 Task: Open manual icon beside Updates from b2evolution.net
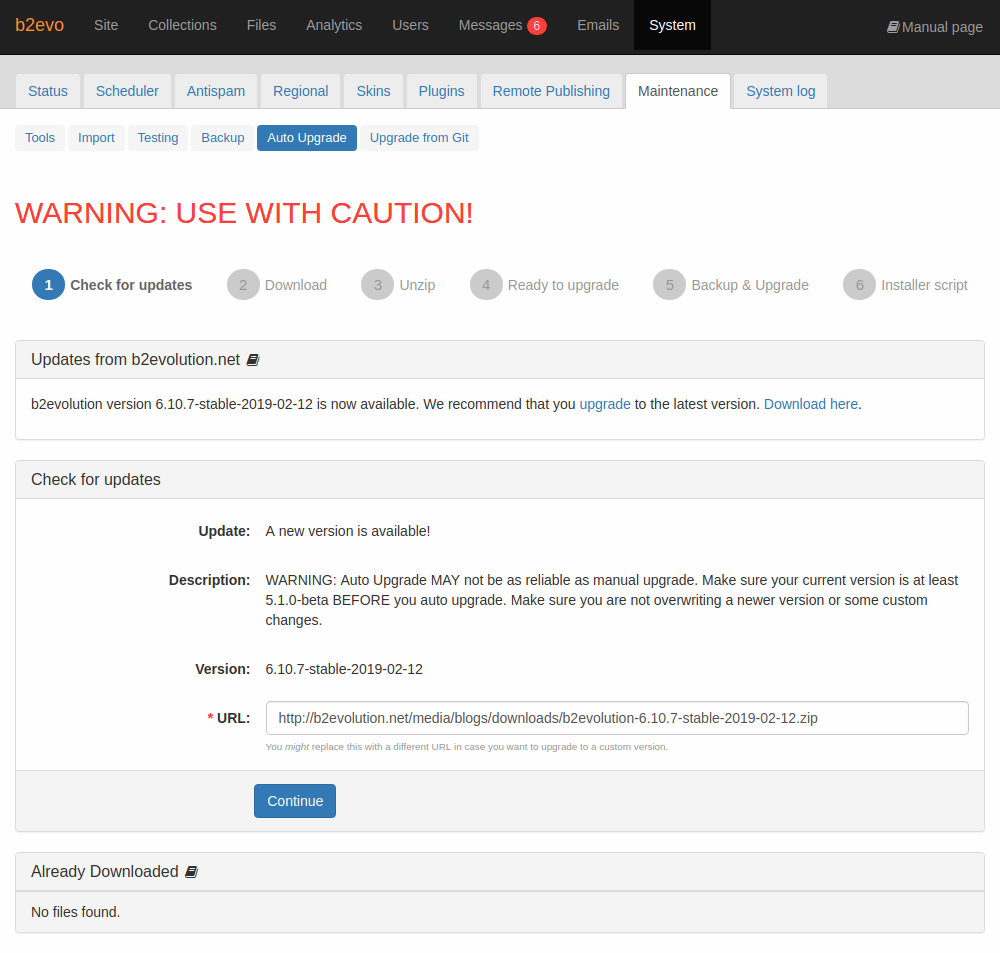pyautogui.click(x=253, y=360)
